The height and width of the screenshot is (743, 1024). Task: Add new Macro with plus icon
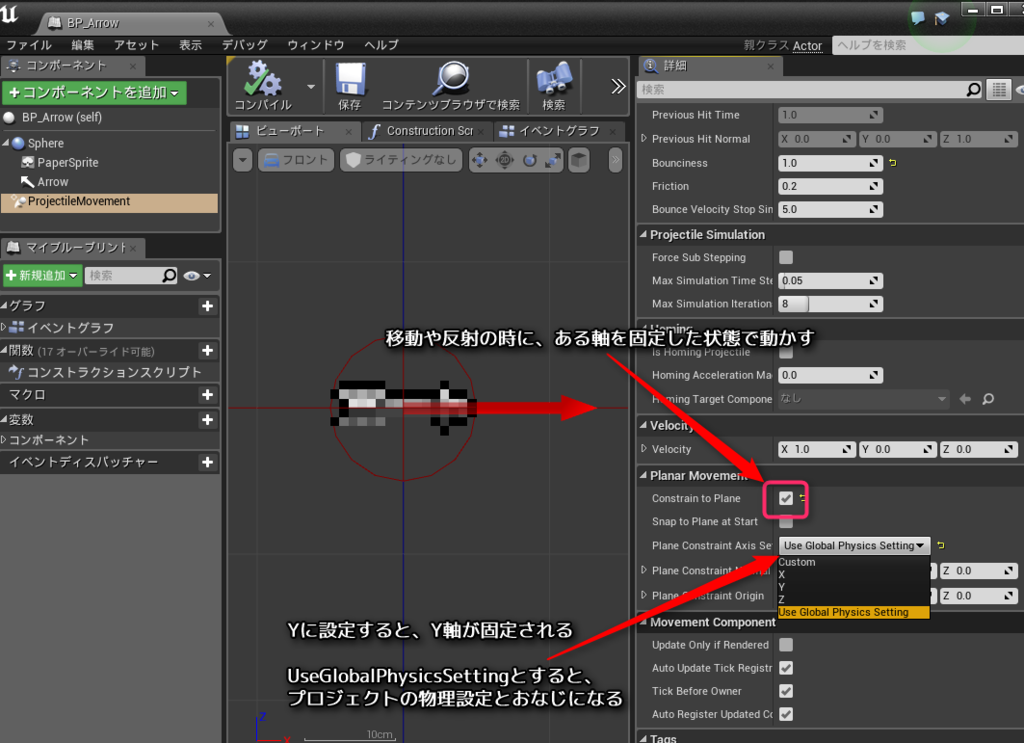pyautogui.click(x=207, y=395)
